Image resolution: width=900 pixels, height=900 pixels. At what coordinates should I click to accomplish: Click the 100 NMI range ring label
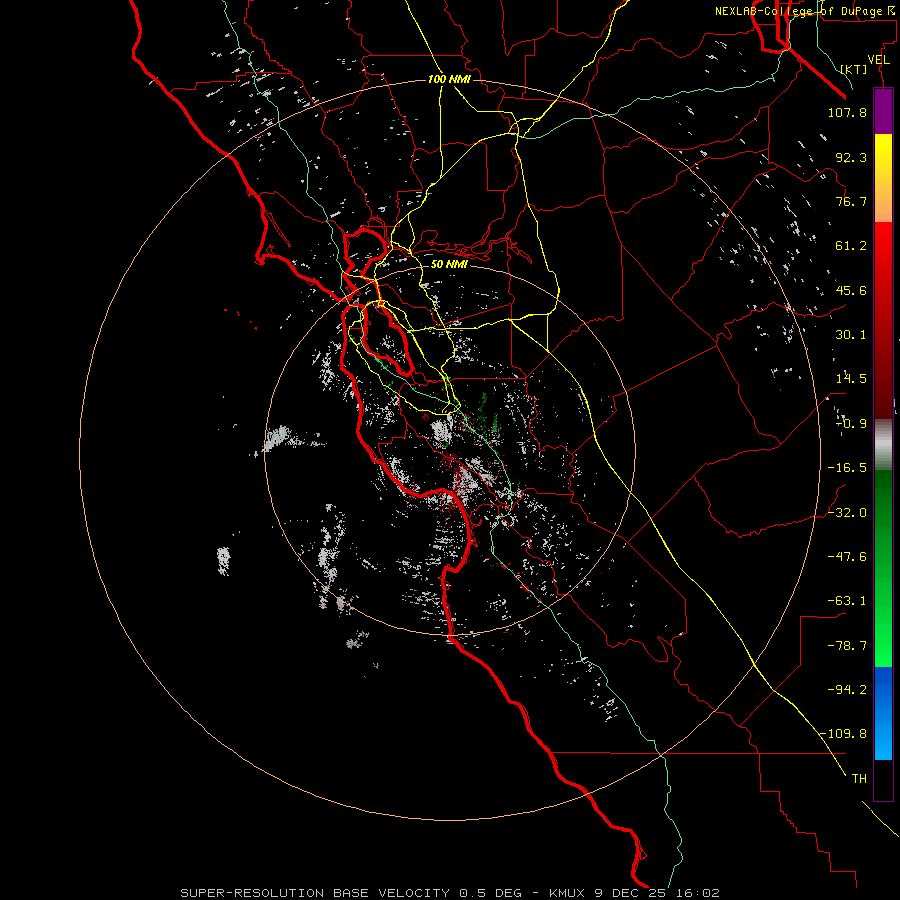pyautogui.click(x=449, y=79)
